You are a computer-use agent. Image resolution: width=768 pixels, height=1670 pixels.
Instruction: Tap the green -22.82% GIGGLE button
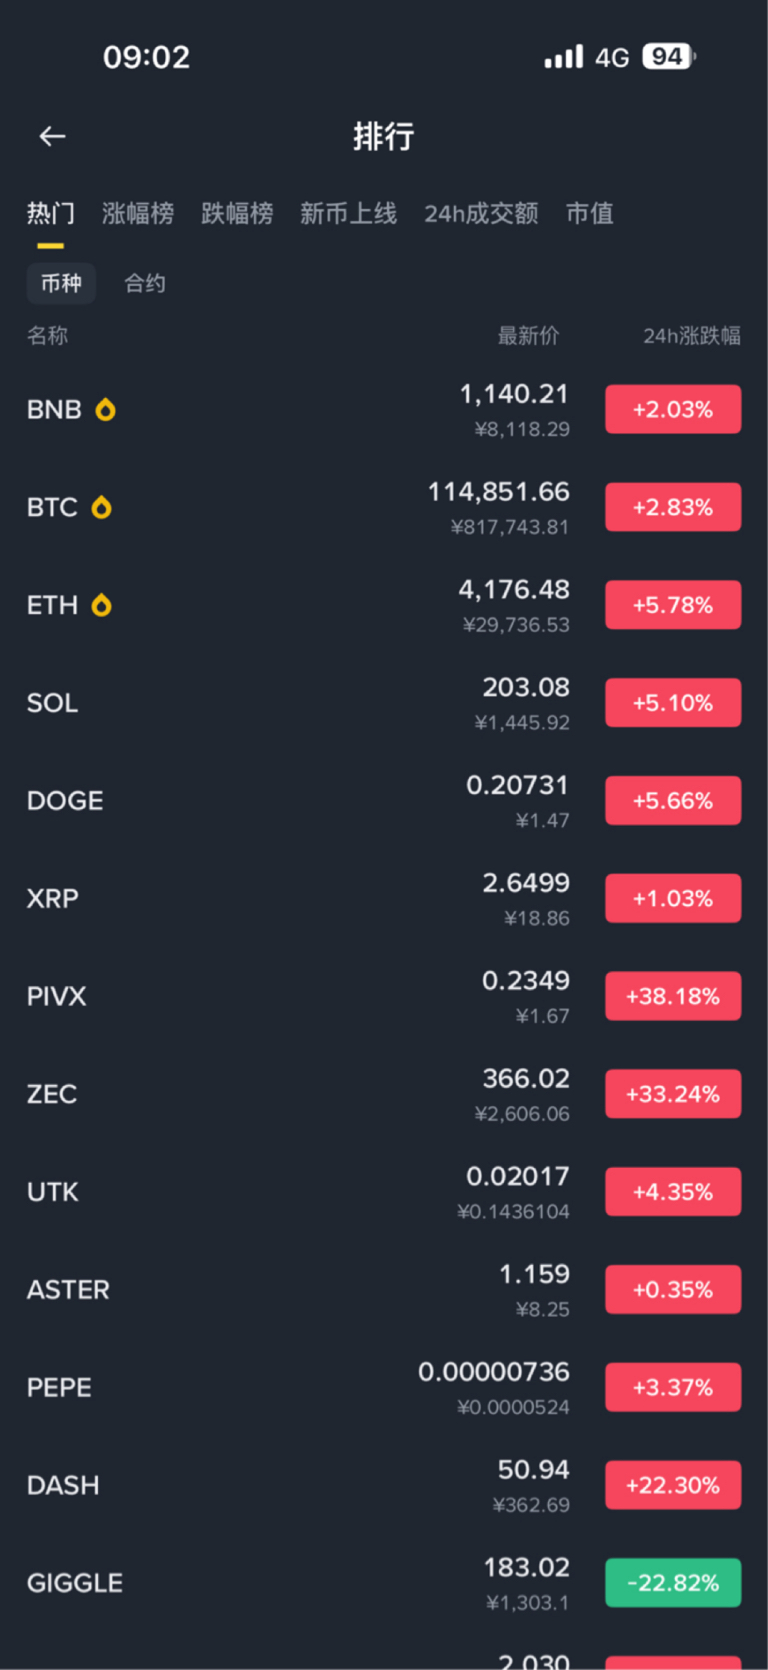coord(673,1583)
